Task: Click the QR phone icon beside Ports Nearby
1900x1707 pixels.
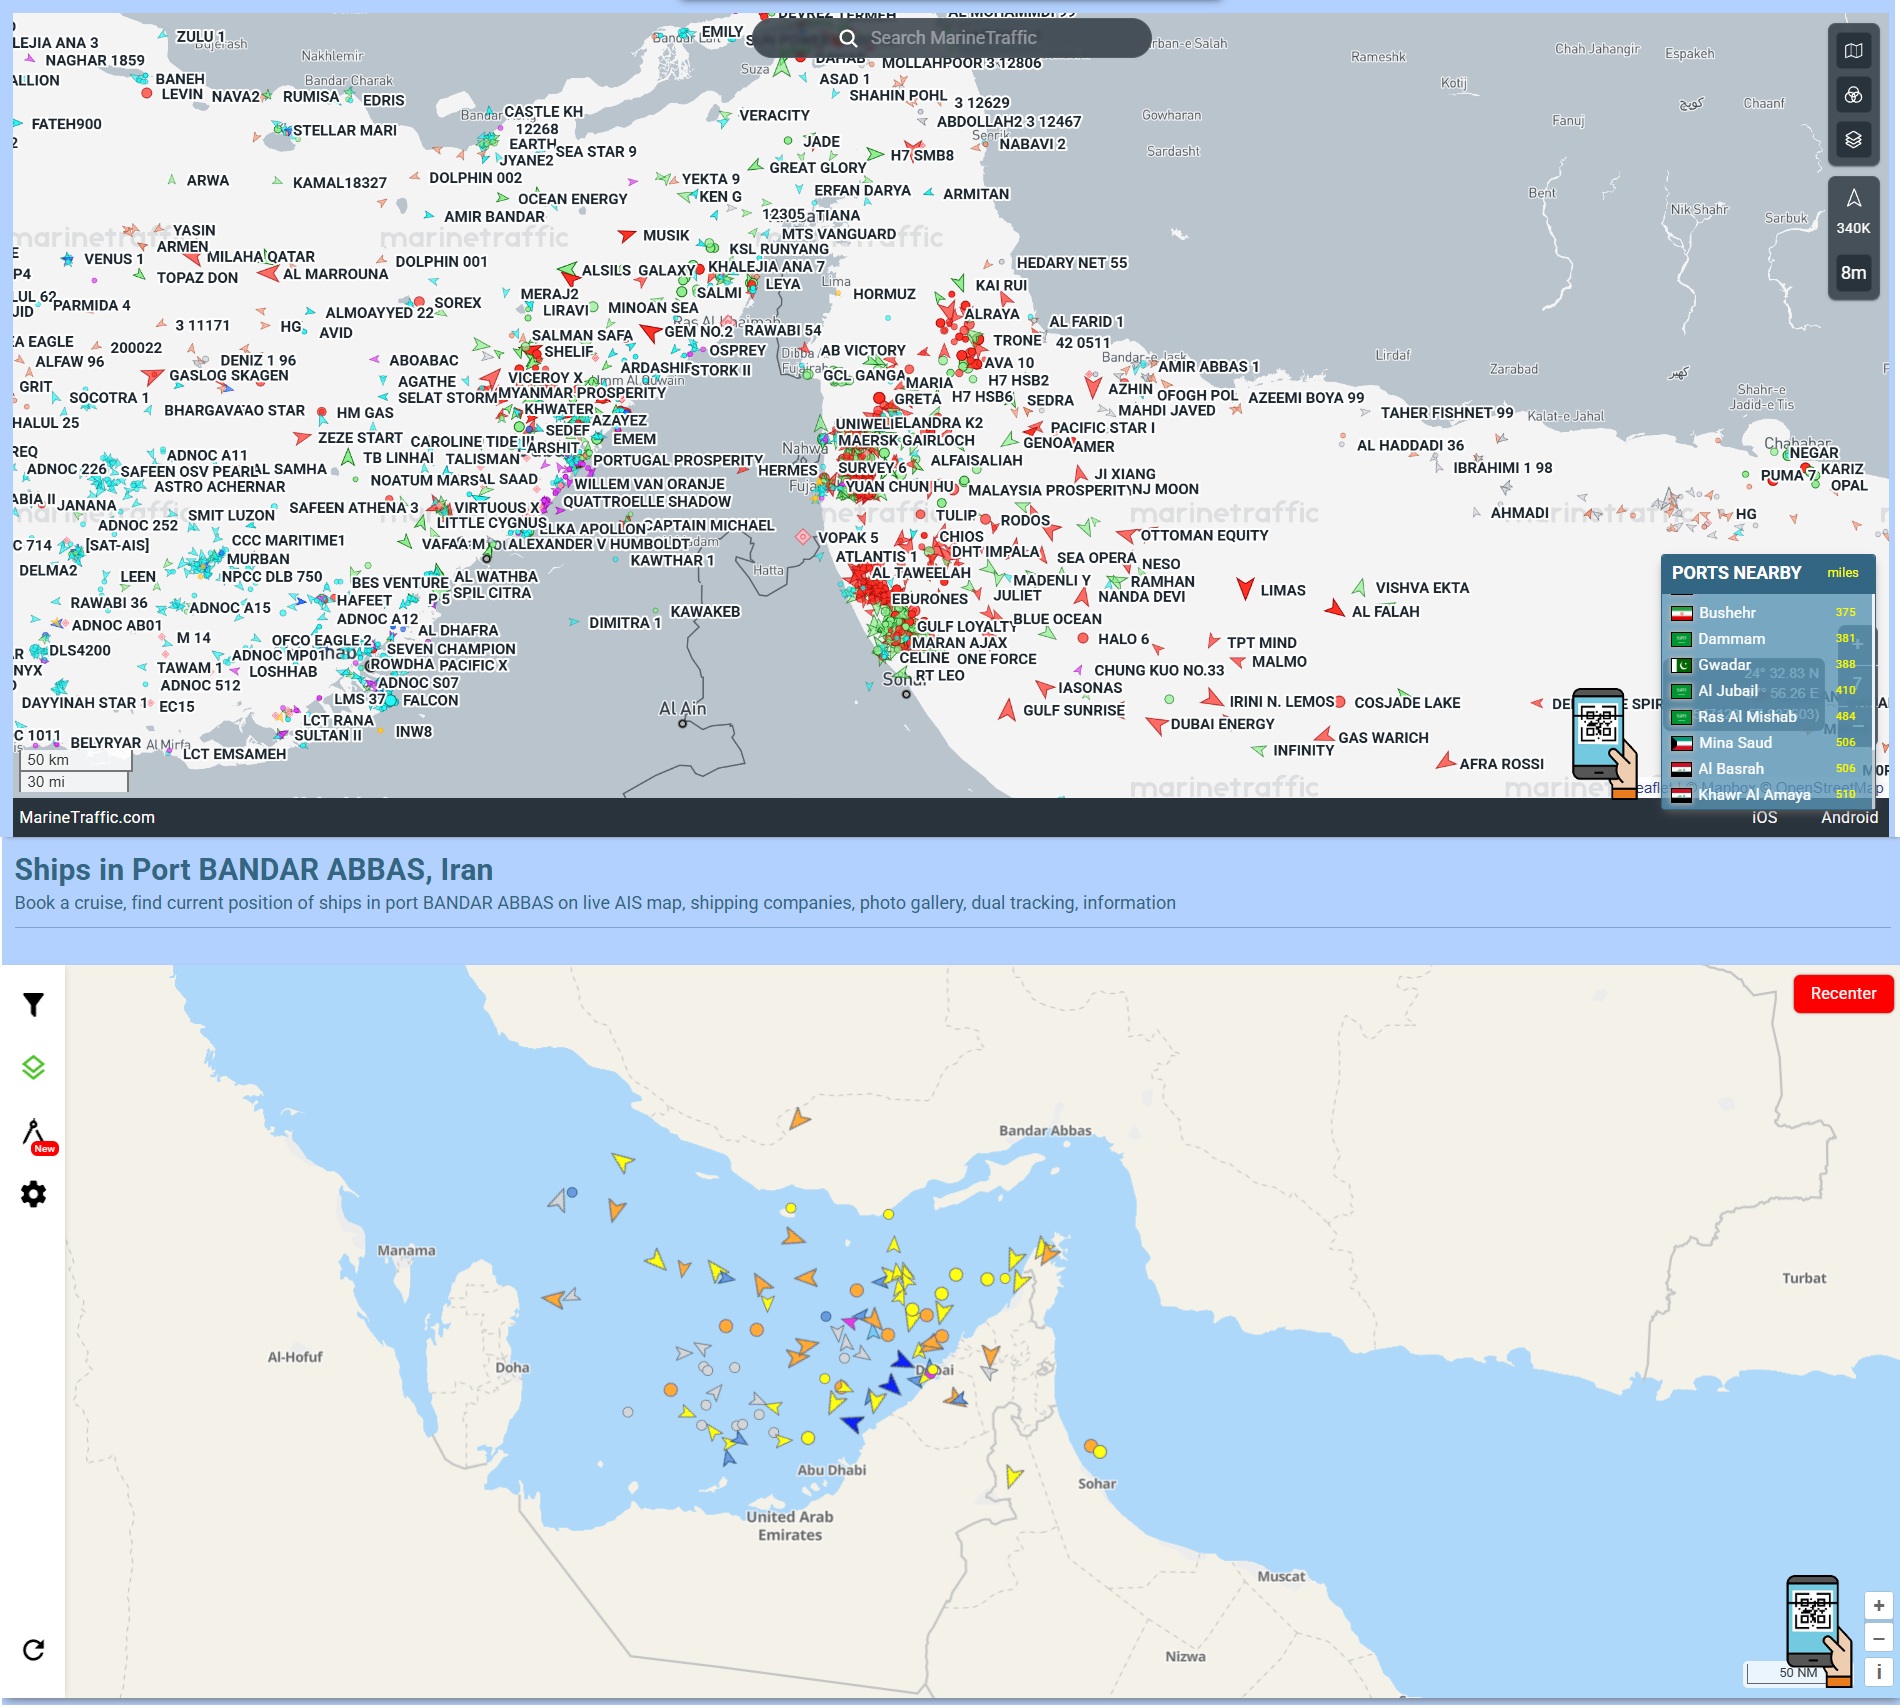Action: point(1604,742)
